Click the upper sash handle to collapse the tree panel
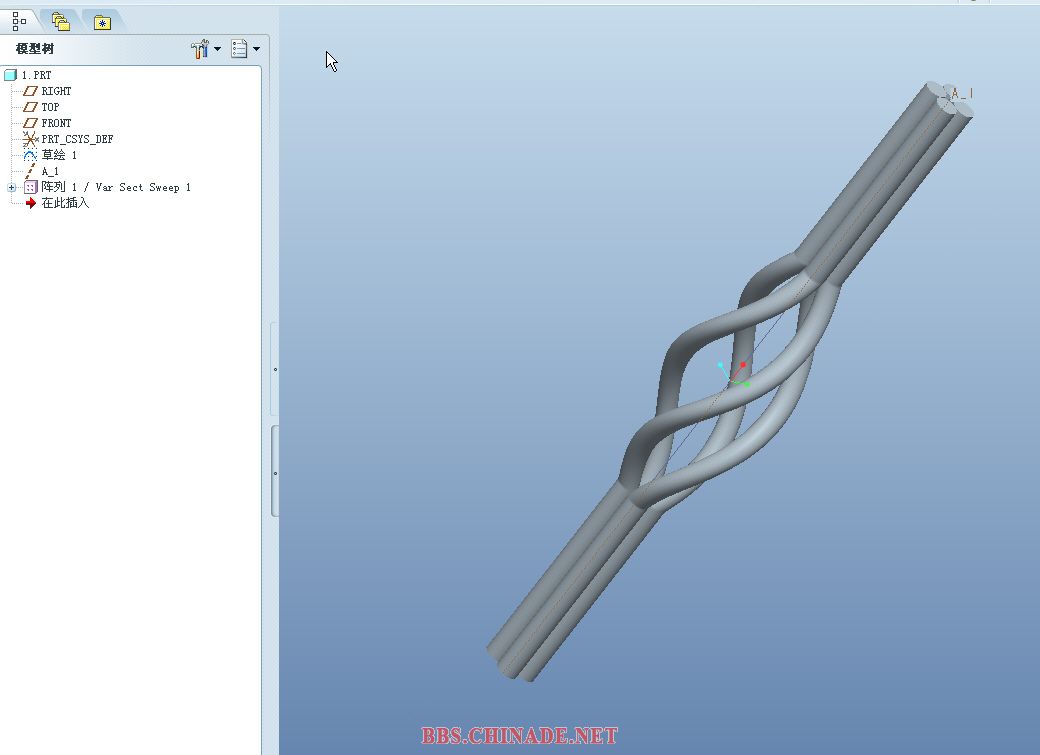1040x755 pixels. [x=275, y=369]
